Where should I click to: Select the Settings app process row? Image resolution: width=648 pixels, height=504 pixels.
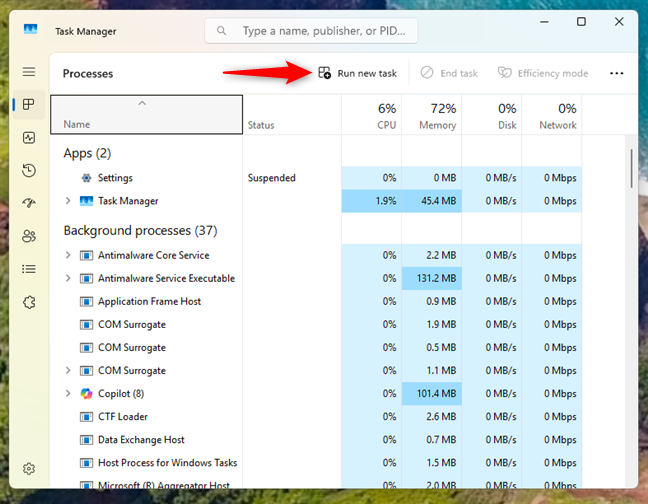click(x=115, y=178)
